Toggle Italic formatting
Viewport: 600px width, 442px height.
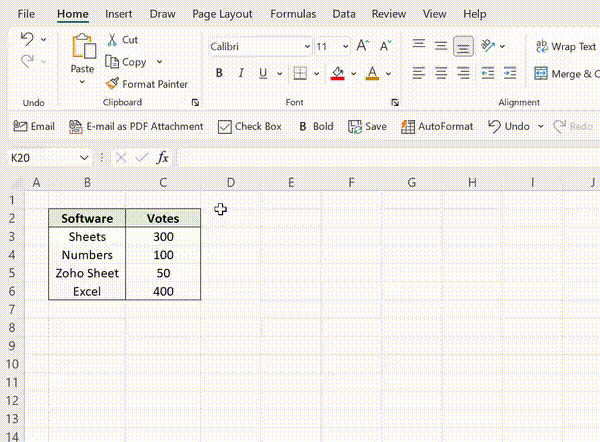[x=241, y=73]
